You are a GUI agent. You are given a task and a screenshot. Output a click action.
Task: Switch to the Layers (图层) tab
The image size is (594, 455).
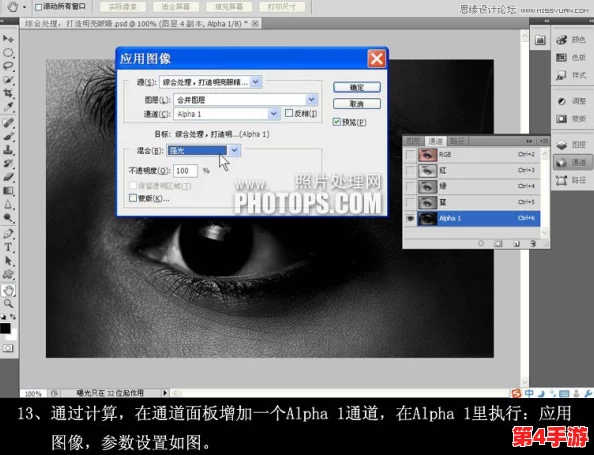point(413,141)
